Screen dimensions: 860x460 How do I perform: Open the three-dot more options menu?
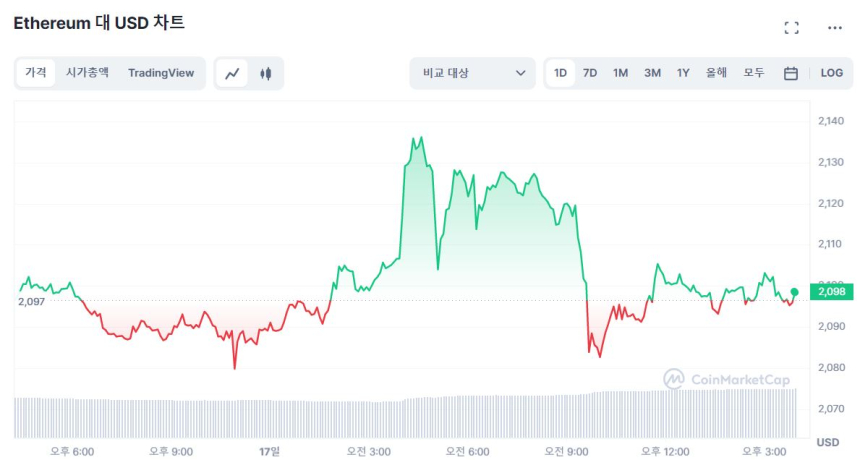(x=835, y=28)
